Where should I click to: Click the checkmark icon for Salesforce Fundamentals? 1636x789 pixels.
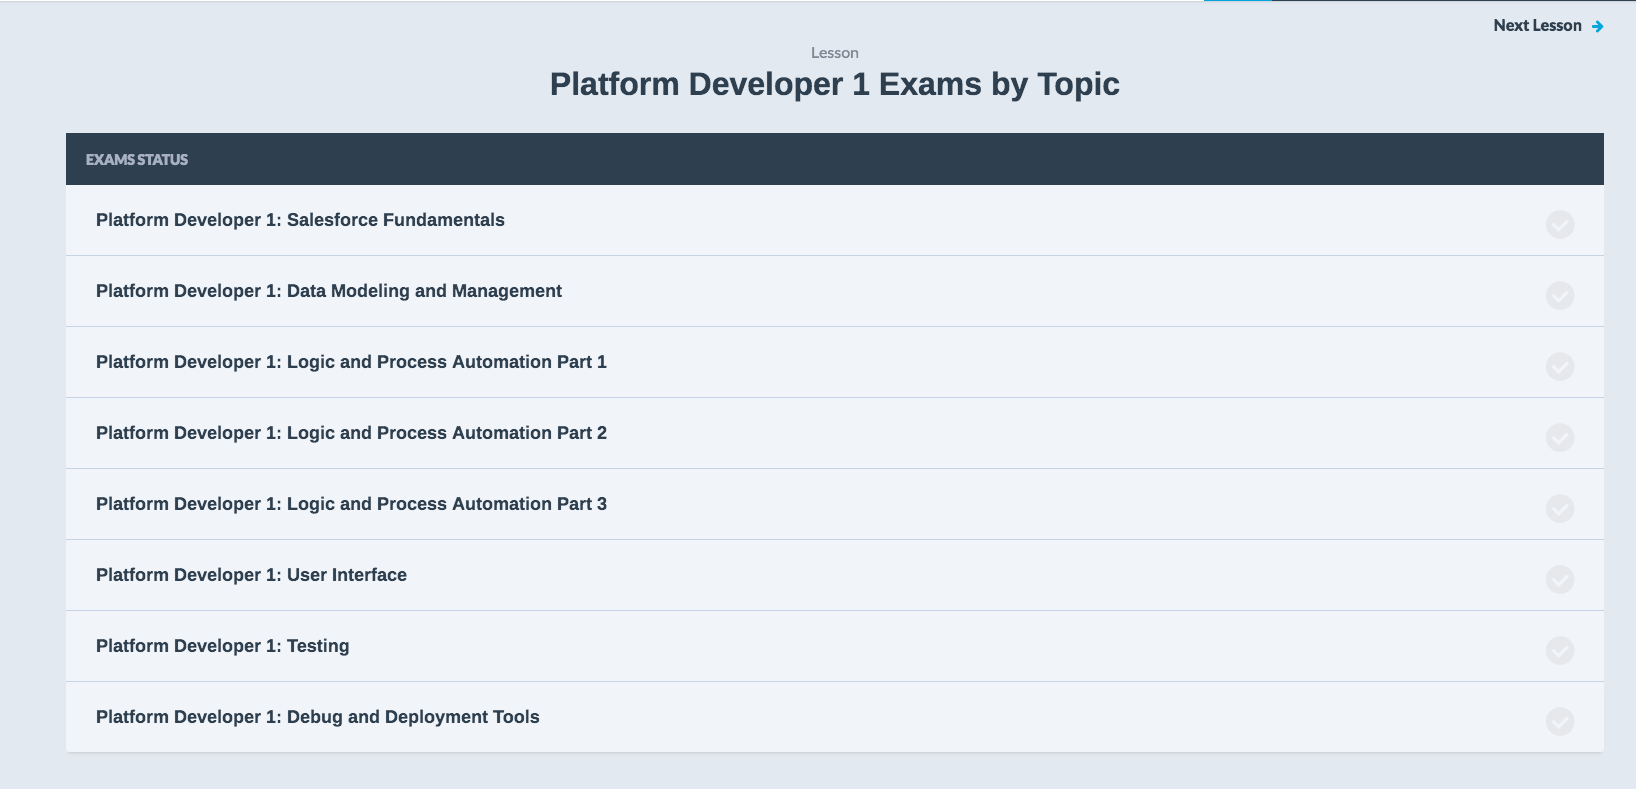(x=1560, y=224)
